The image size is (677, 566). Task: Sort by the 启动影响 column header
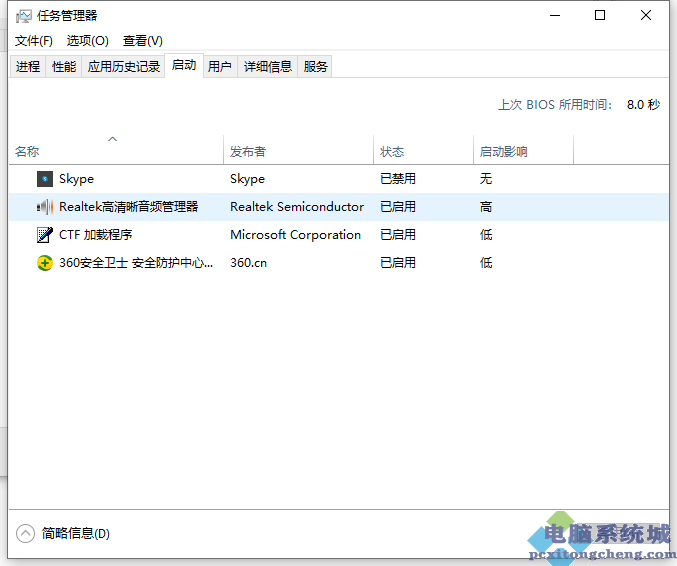524,150
